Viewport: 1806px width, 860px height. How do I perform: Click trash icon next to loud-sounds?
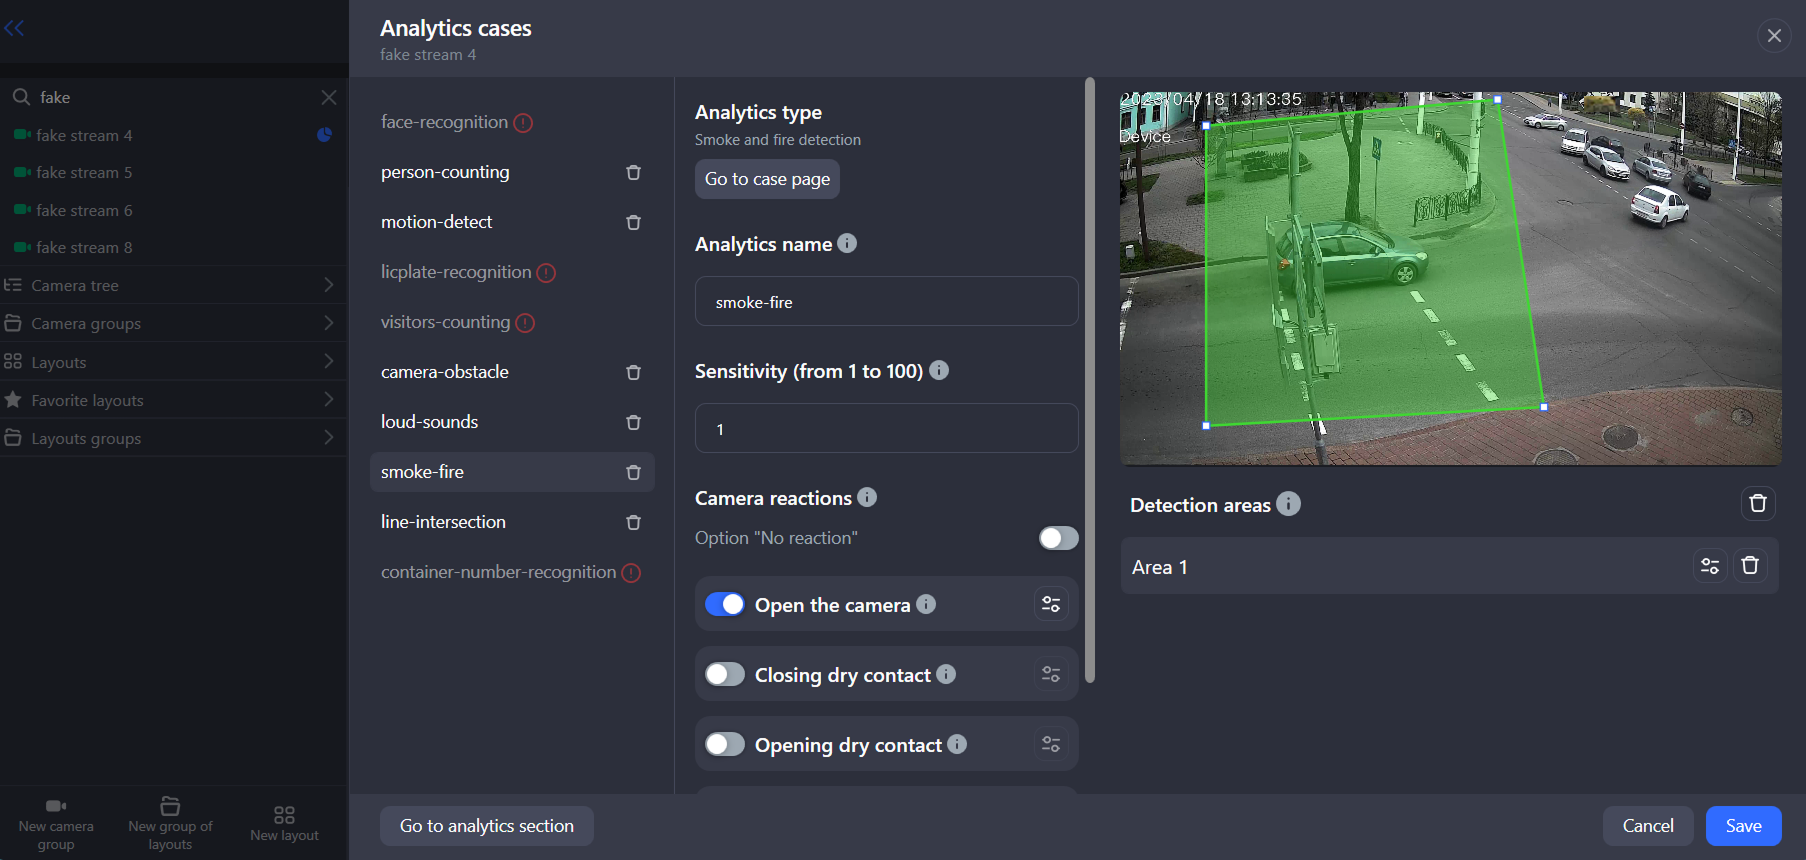pyautogui.click(x=633, y=423)
